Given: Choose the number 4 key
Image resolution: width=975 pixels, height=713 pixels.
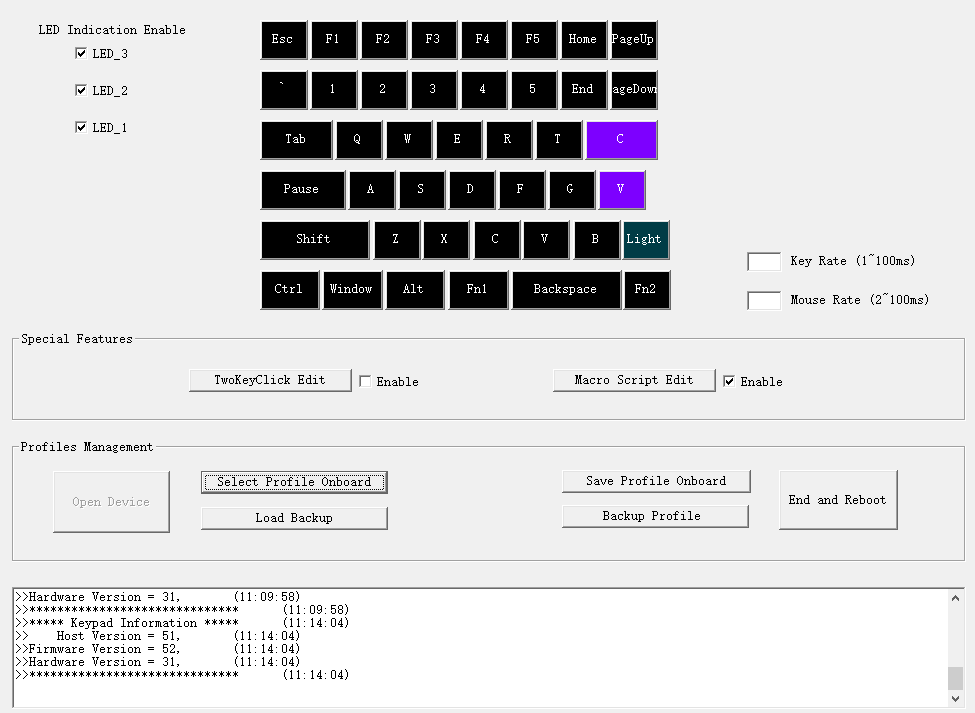Looking at the screenshot, I should pyautogui.click(x=484, y=90).
